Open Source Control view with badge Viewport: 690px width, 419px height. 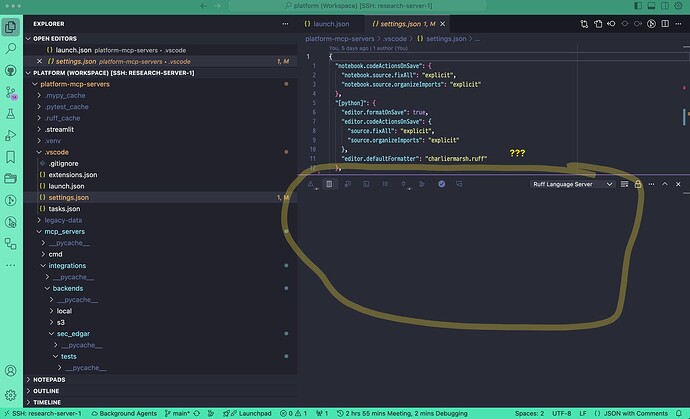coord(11,92)
